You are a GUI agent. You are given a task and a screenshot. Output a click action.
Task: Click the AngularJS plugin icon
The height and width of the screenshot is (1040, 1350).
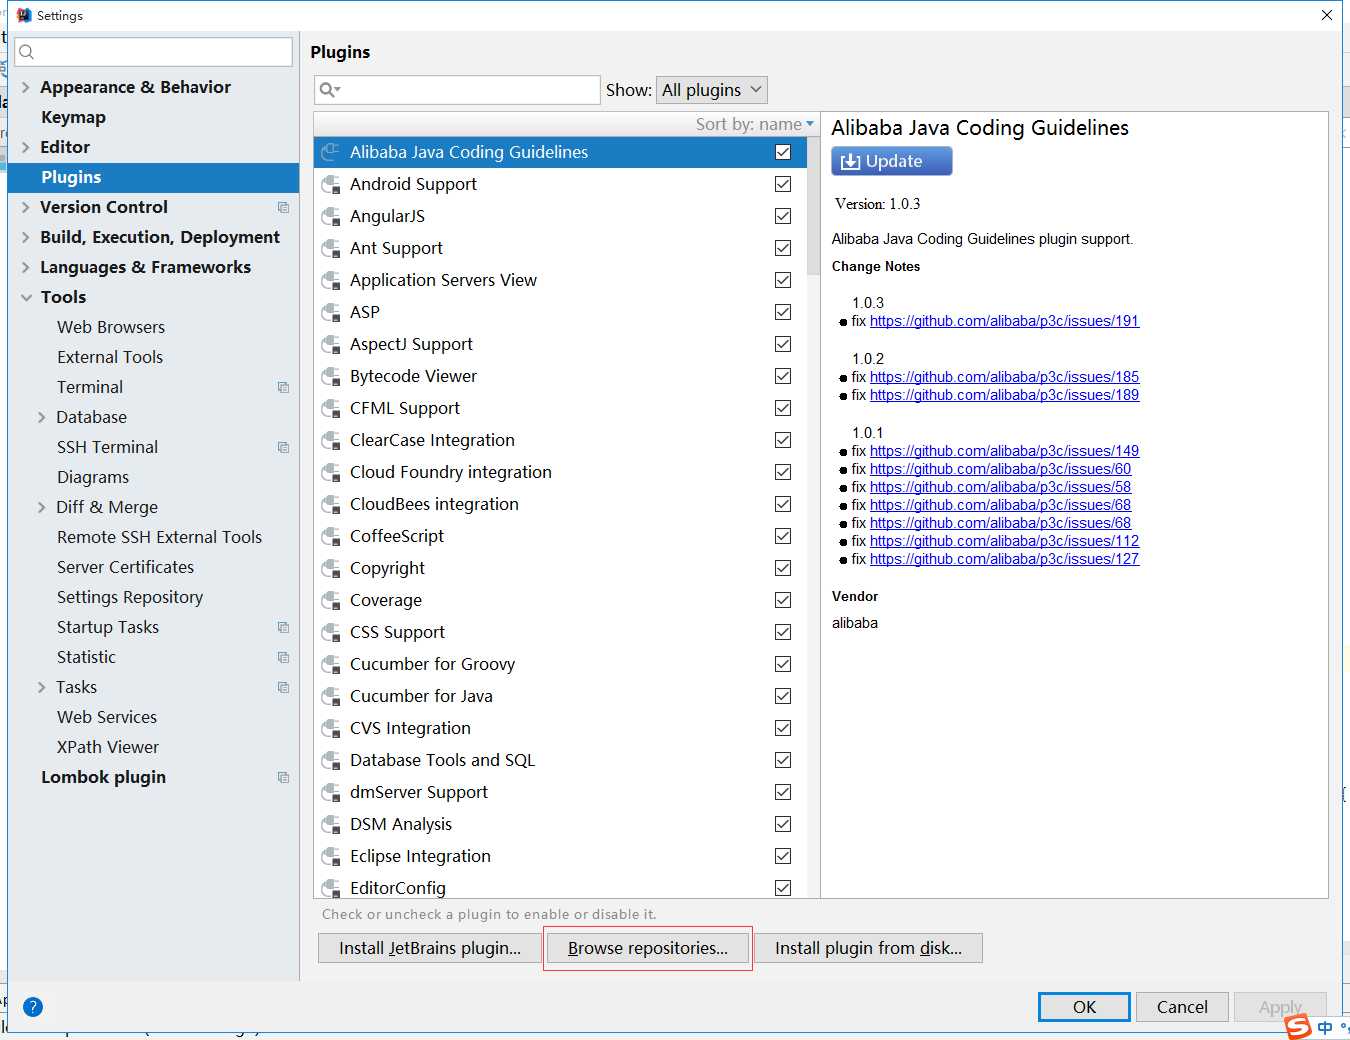(x=331, y=216)
